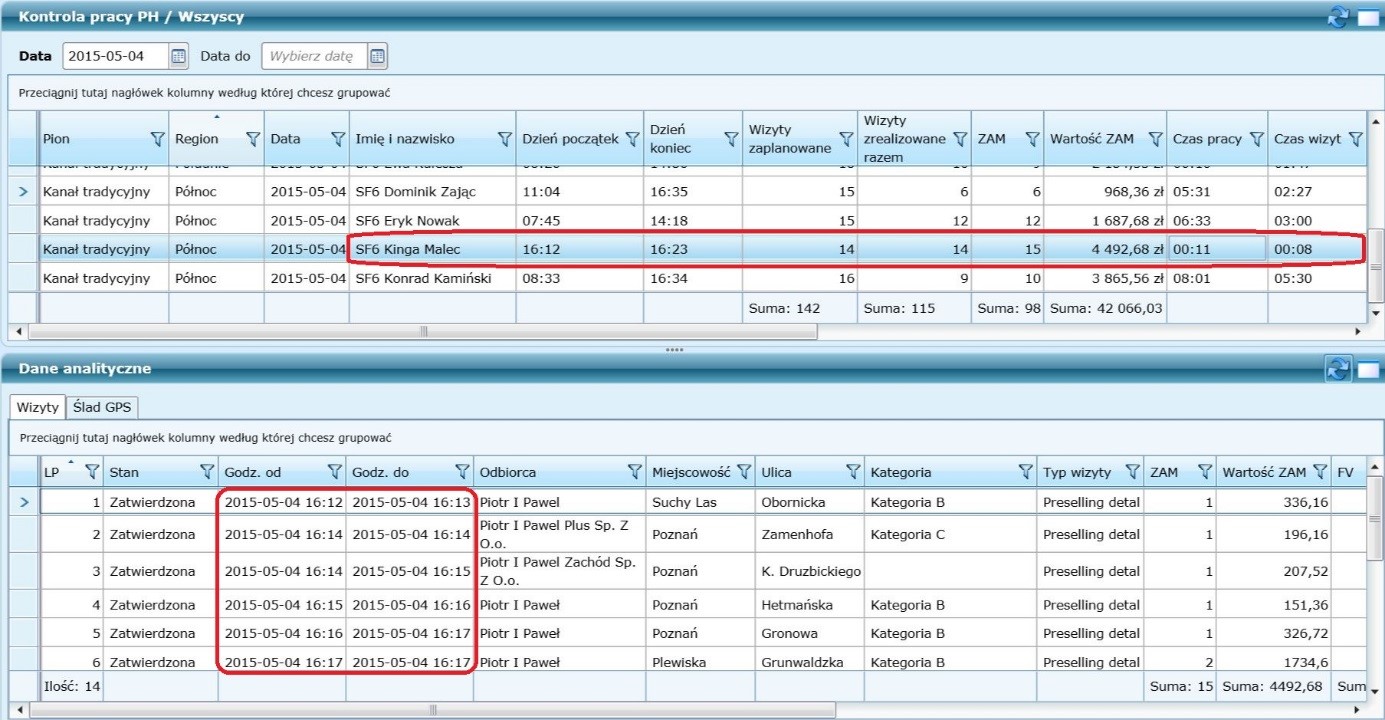The width and height of the screenshot is (1385, 720).
Task: Maximize the Dane analityczne panel
Action: pyautogui.click(x=1367, y=369)
